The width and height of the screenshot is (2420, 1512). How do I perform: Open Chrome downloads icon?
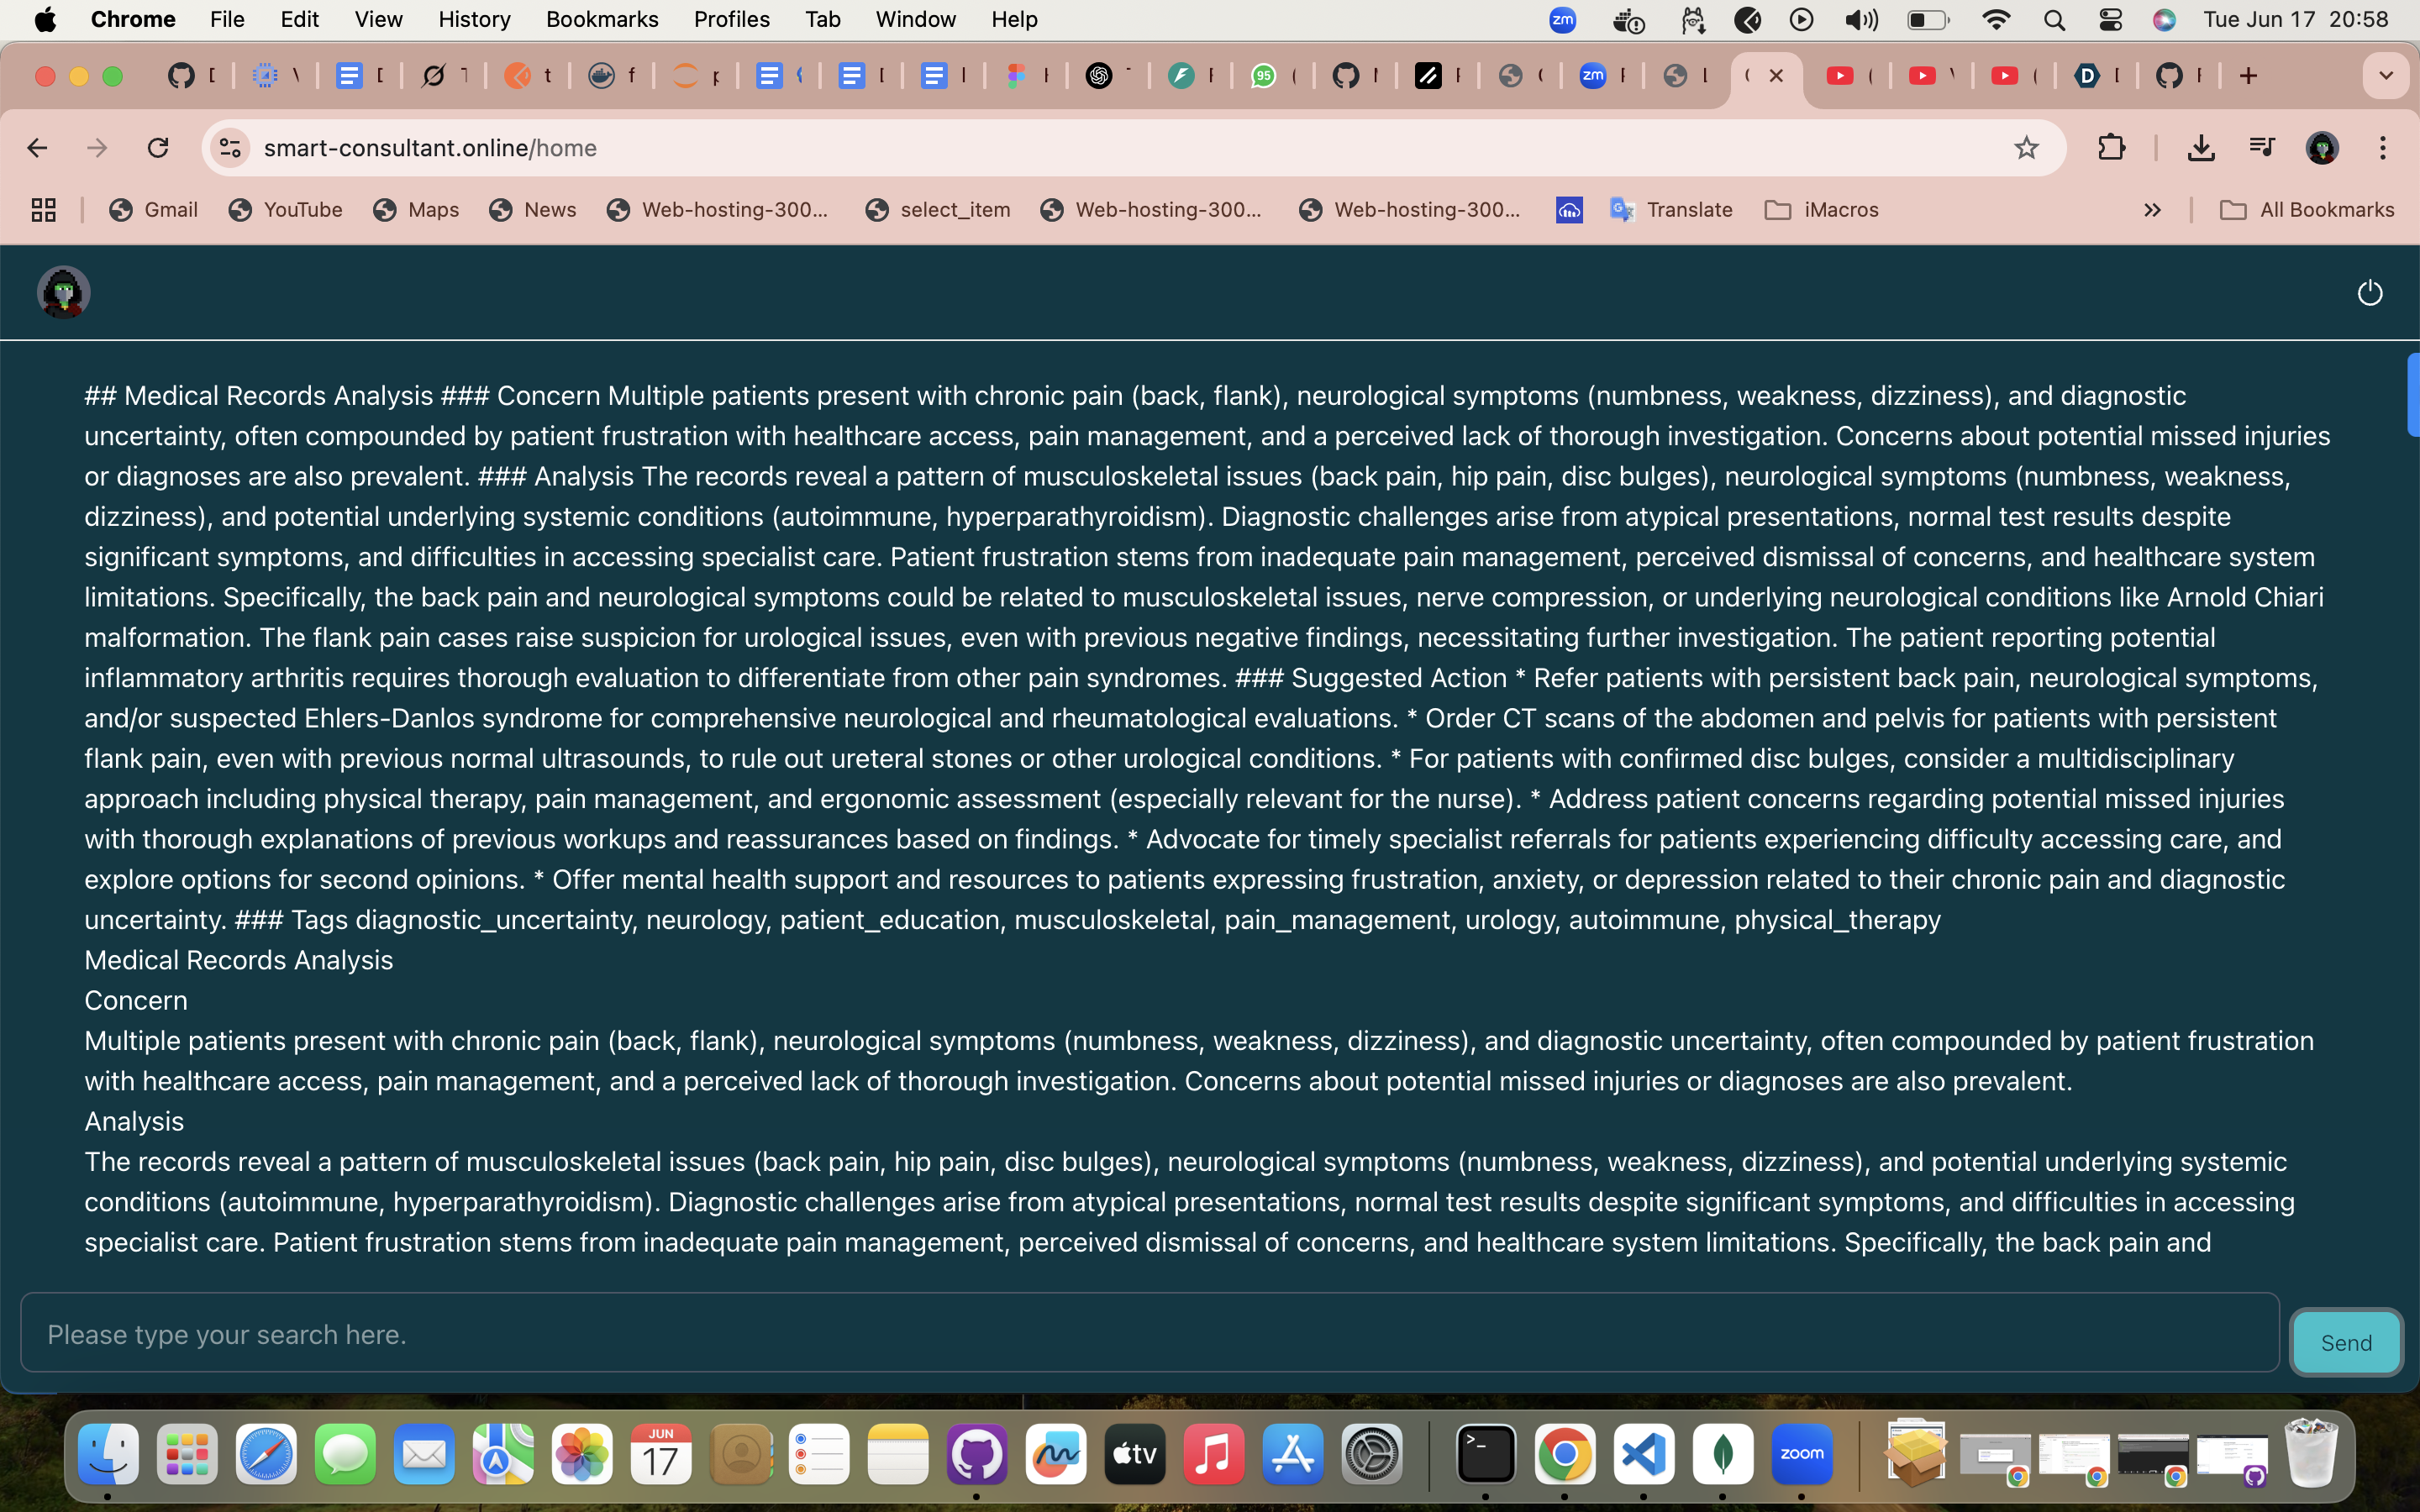pyautogui.click(x=2200, y=148)
